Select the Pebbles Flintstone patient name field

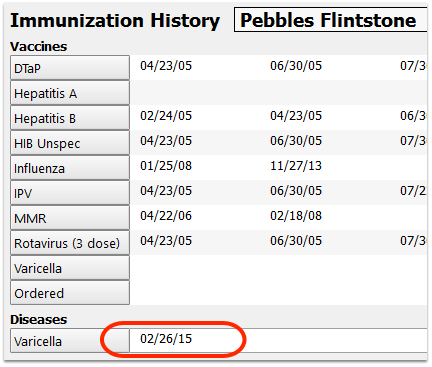(x=331, y=20)
